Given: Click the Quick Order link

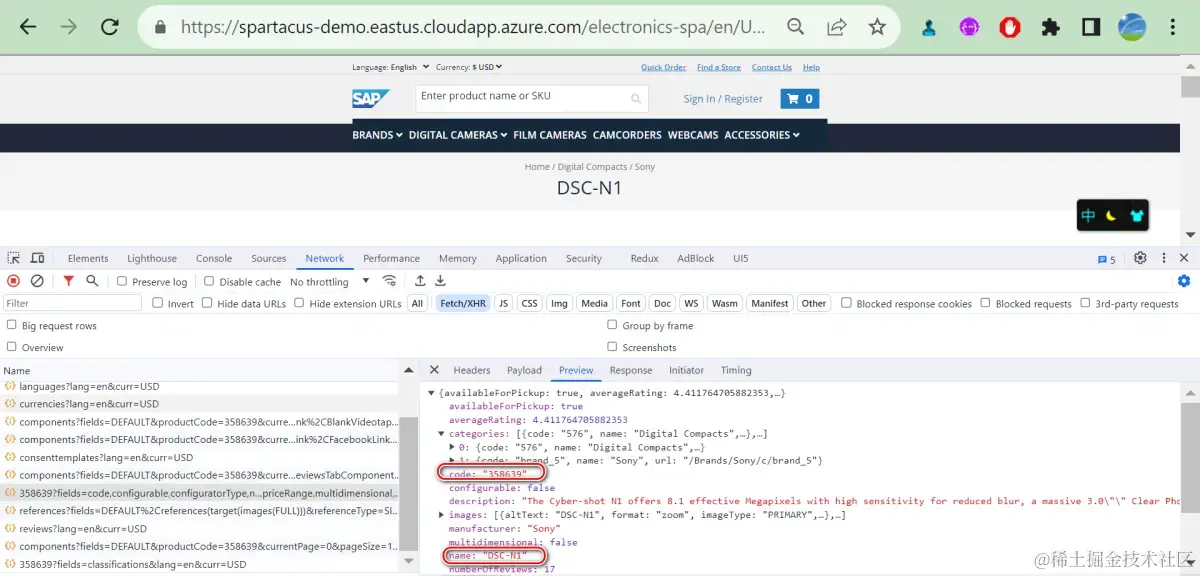Looking at the screenshot, I should click(663, 67).
